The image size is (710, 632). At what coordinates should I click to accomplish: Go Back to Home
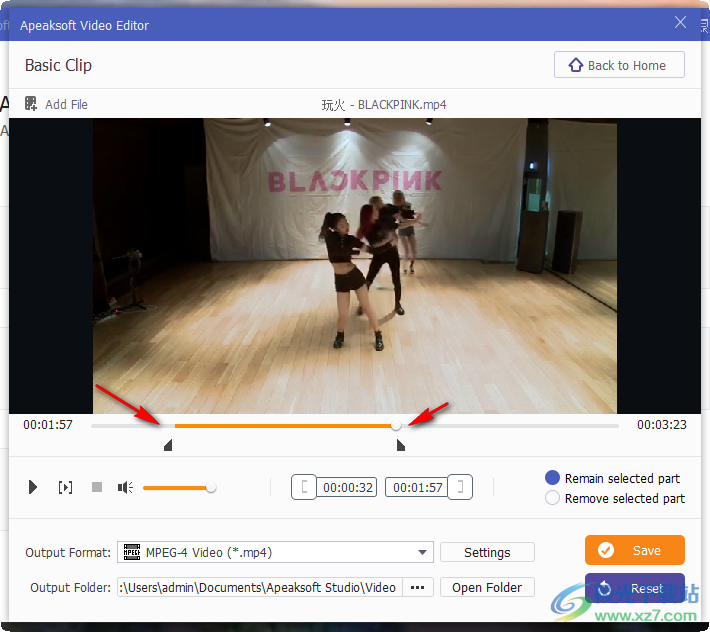(x=619, y=65)
